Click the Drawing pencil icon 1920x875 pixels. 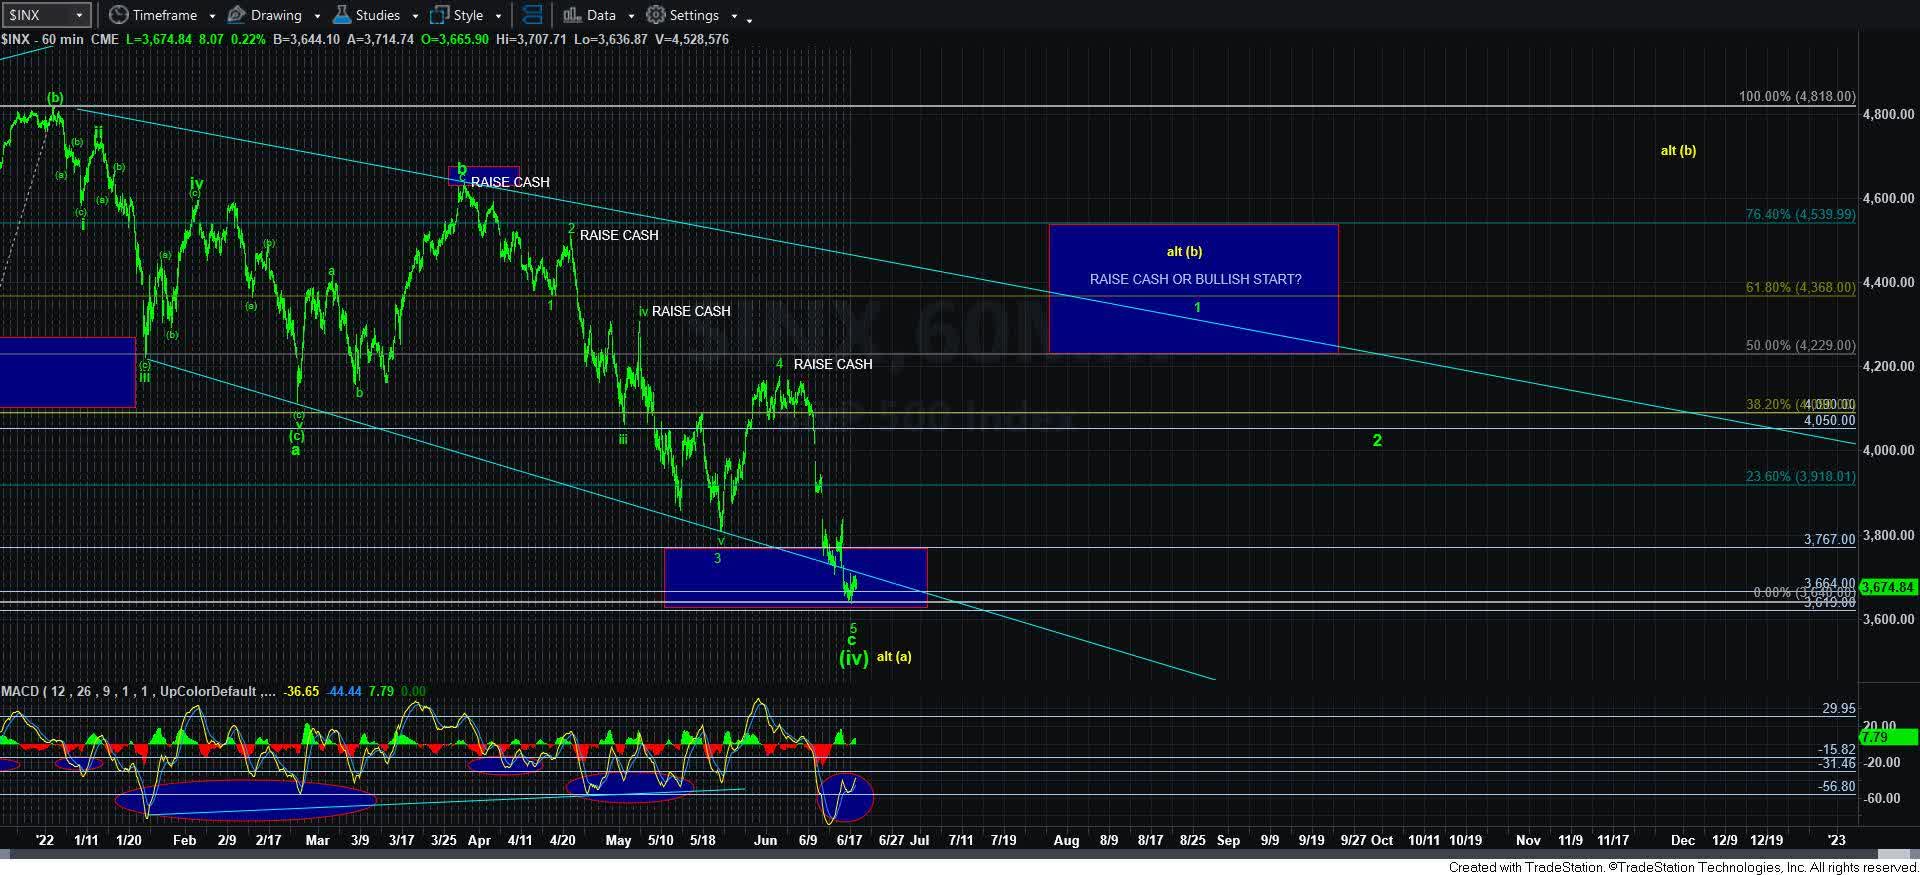(x=237, y=15)
